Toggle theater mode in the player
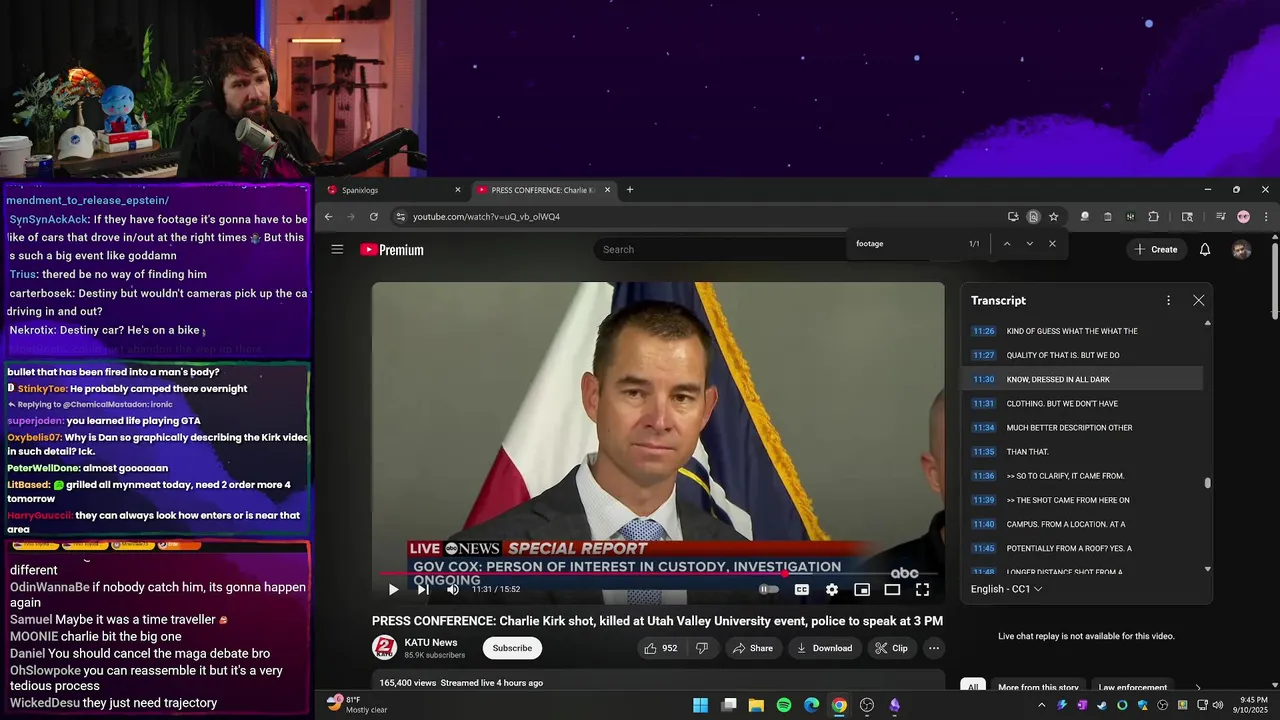The image size is (1280, 720). click(x=892, y=590)
